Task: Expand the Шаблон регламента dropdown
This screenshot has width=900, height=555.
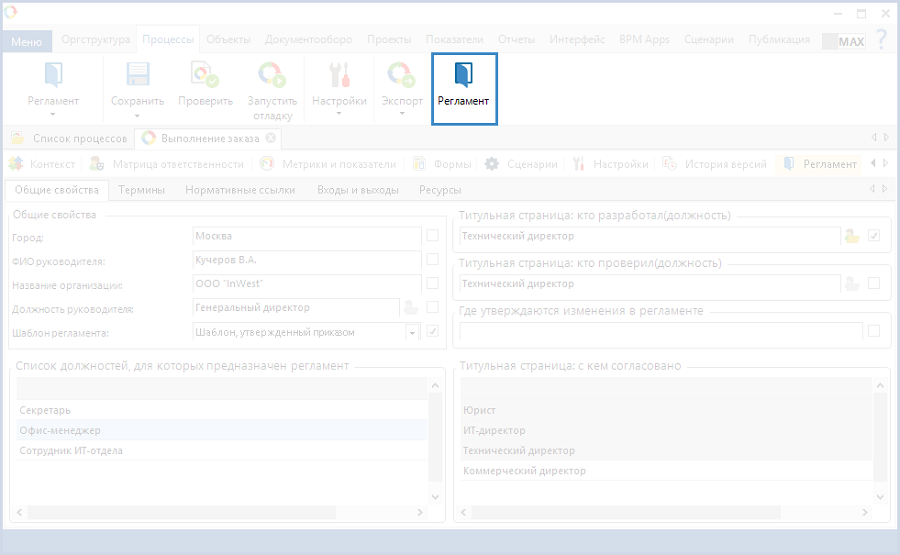Action: point(411,332)
